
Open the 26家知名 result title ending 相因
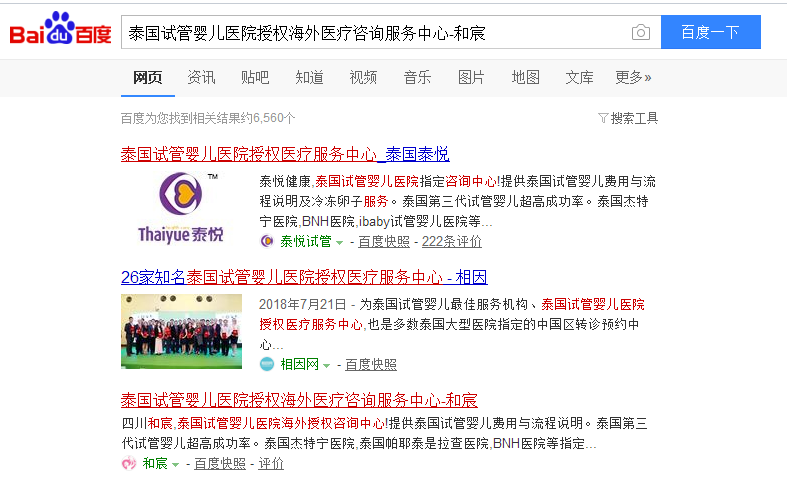click(304, 277)
